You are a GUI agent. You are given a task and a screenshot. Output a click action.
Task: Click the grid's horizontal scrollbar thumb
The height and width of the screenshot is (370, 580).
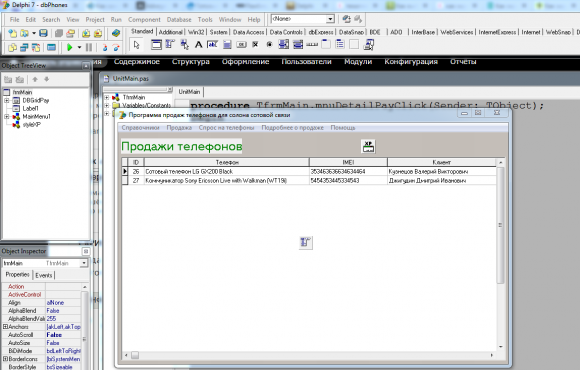(135, 355)
